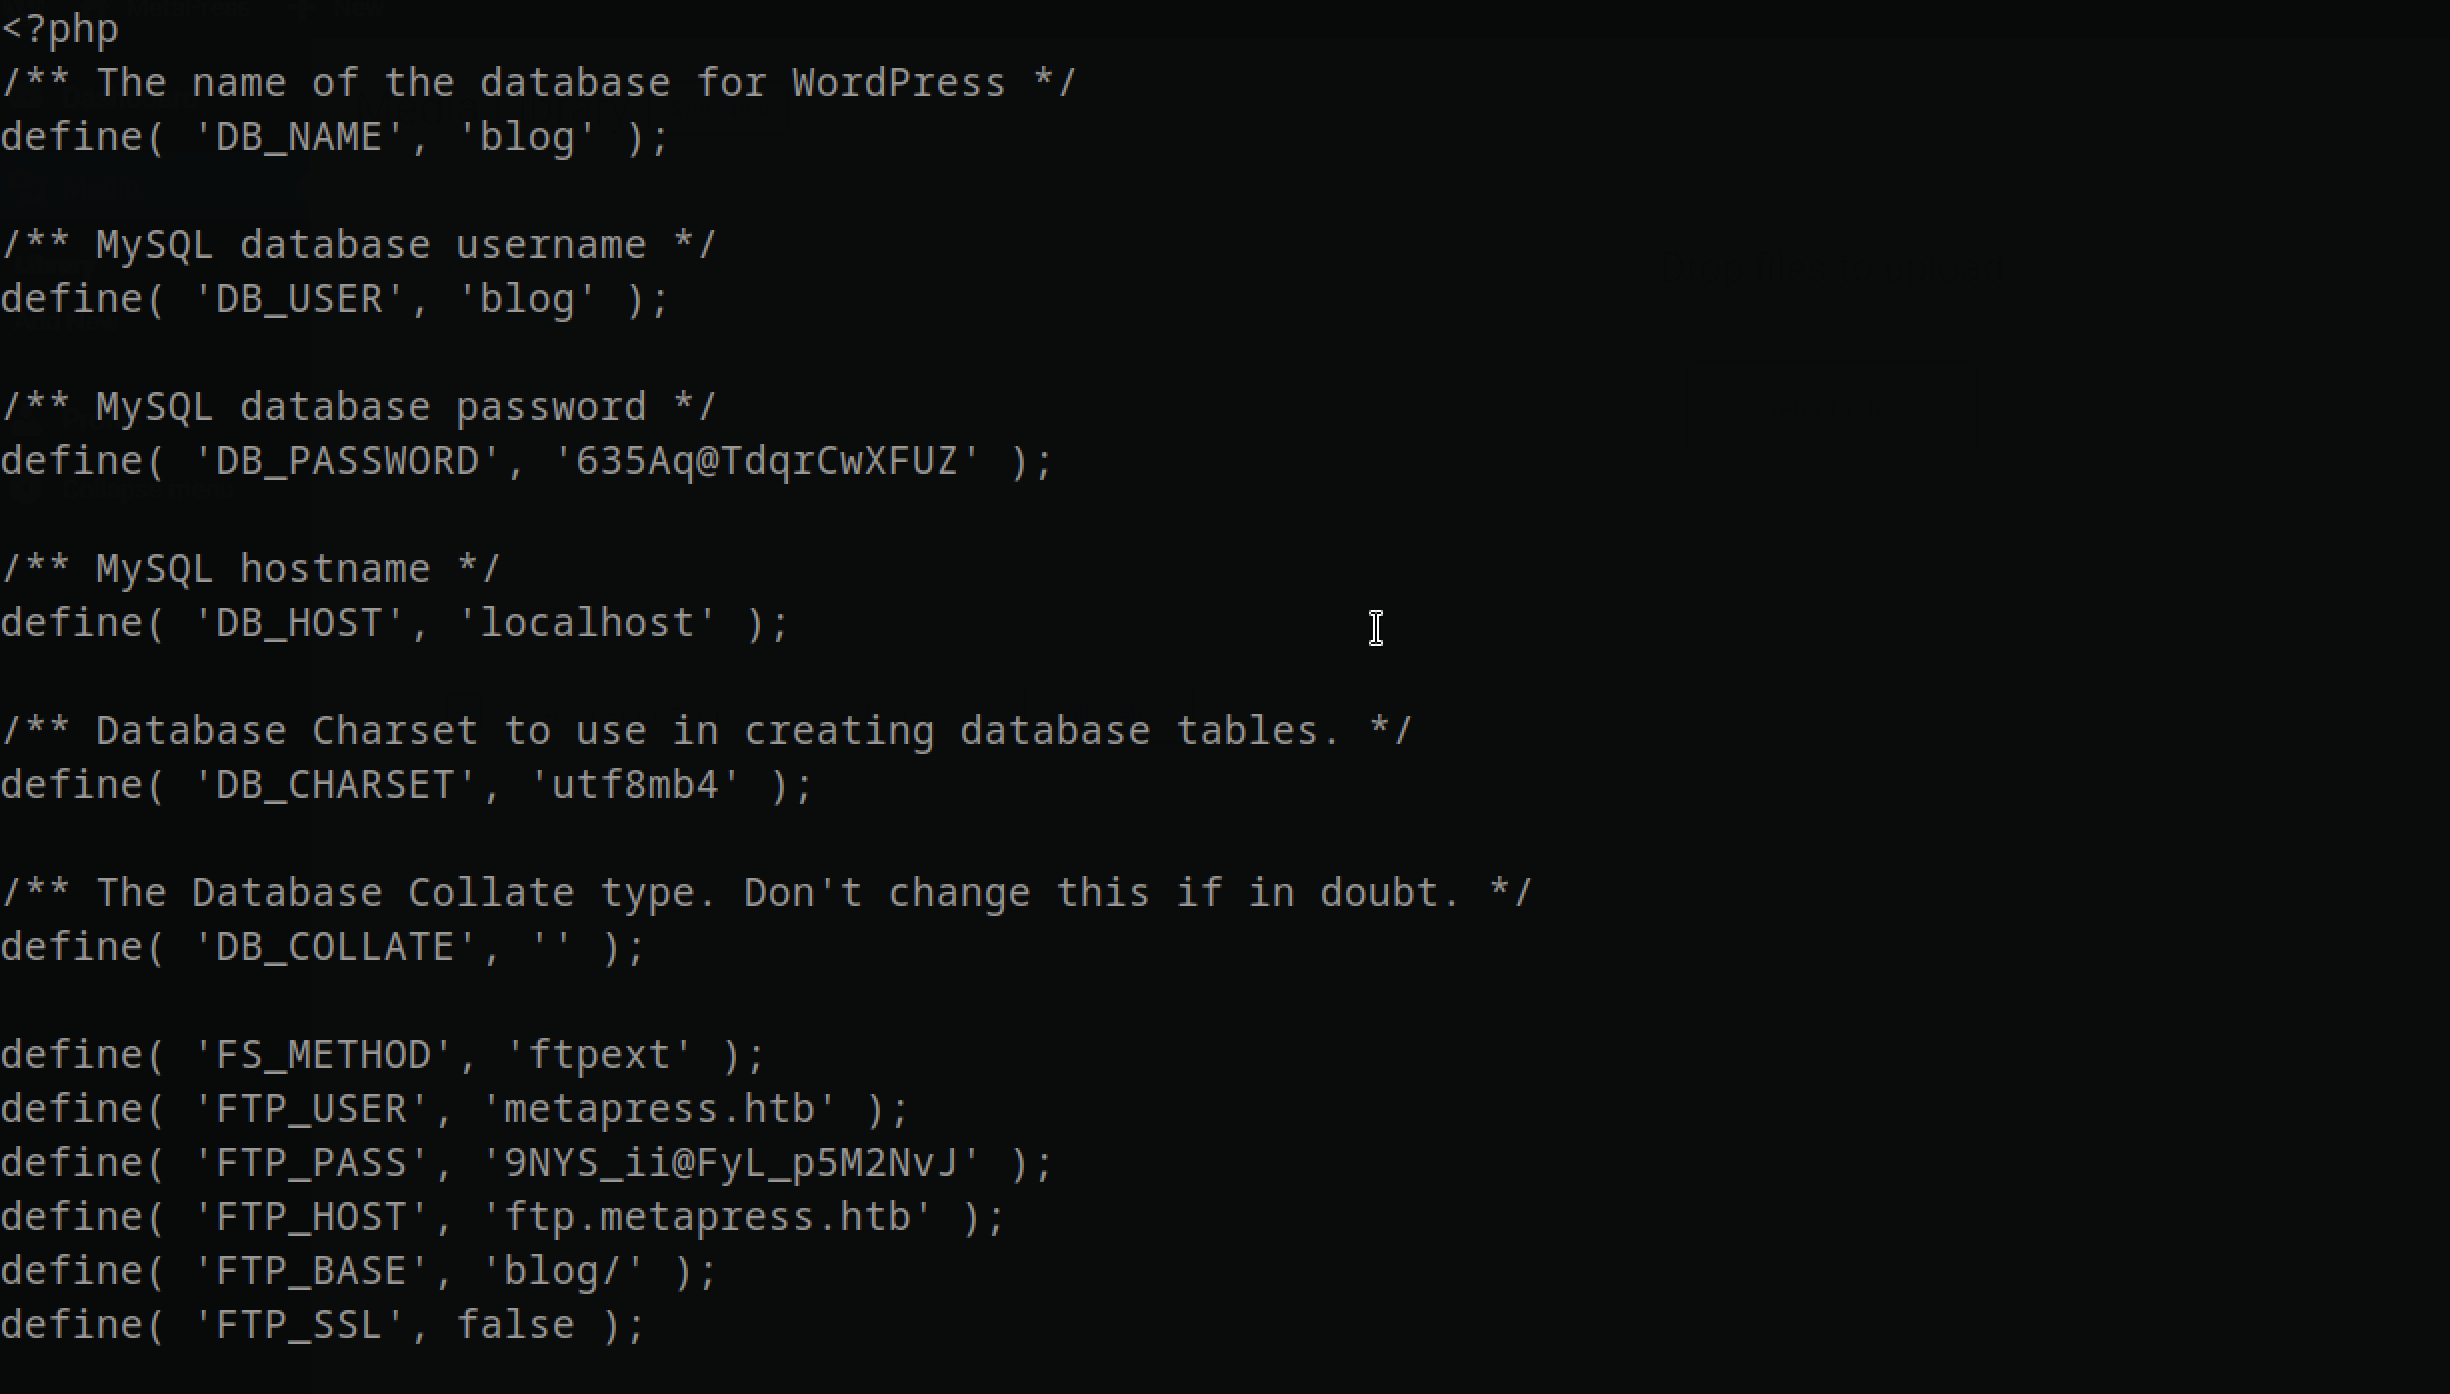
Task: Click the DB_CHARSET constant name
Action: (335, 785)
